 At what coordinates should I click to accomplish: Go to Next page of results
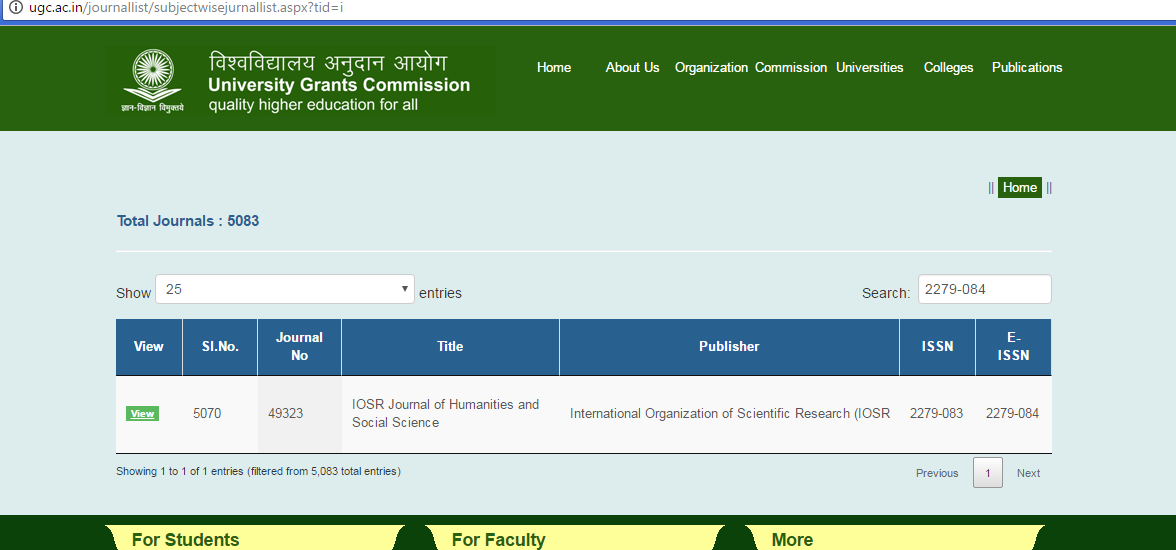1028,473
